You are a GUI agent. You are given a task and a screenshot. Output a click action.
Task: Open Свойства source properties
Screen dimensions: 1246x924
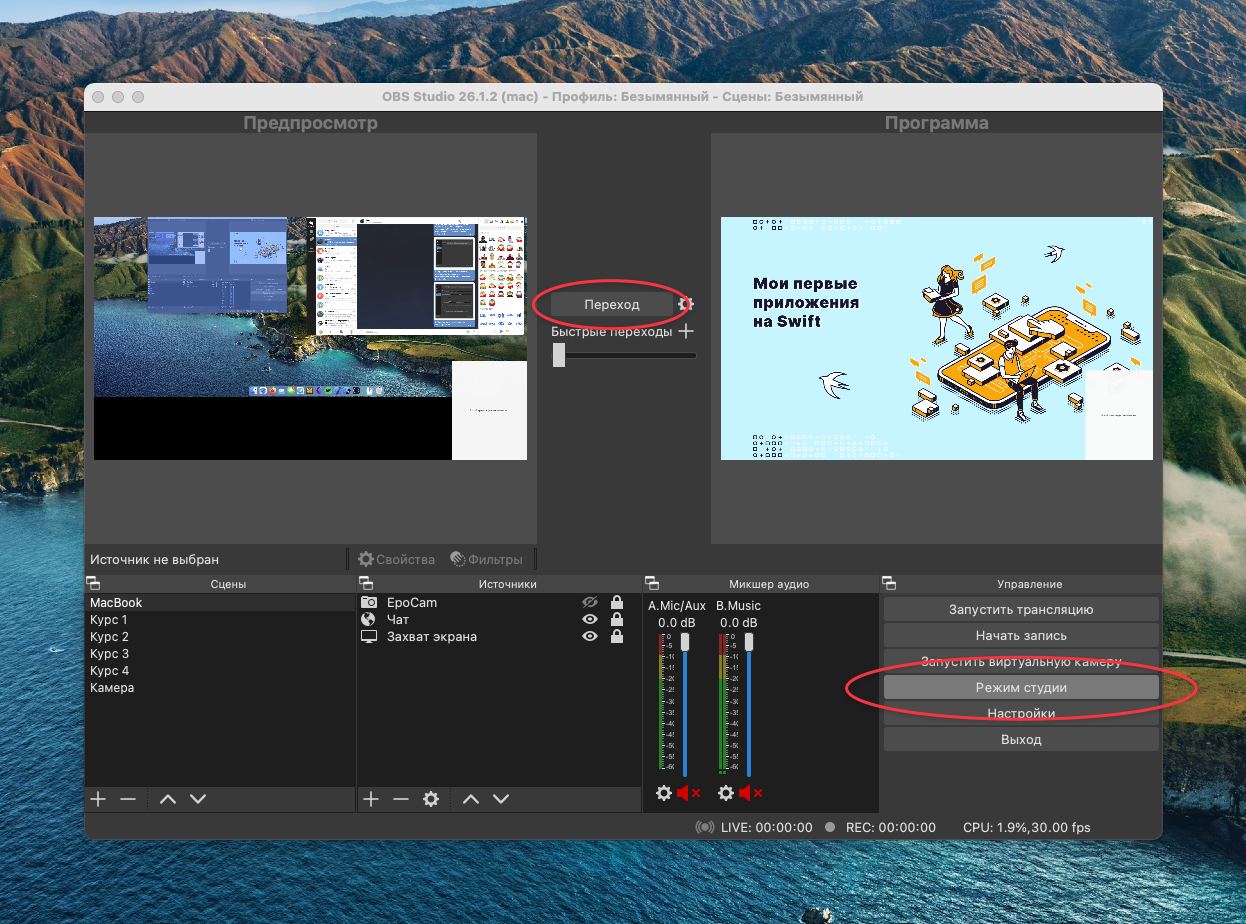397,559
